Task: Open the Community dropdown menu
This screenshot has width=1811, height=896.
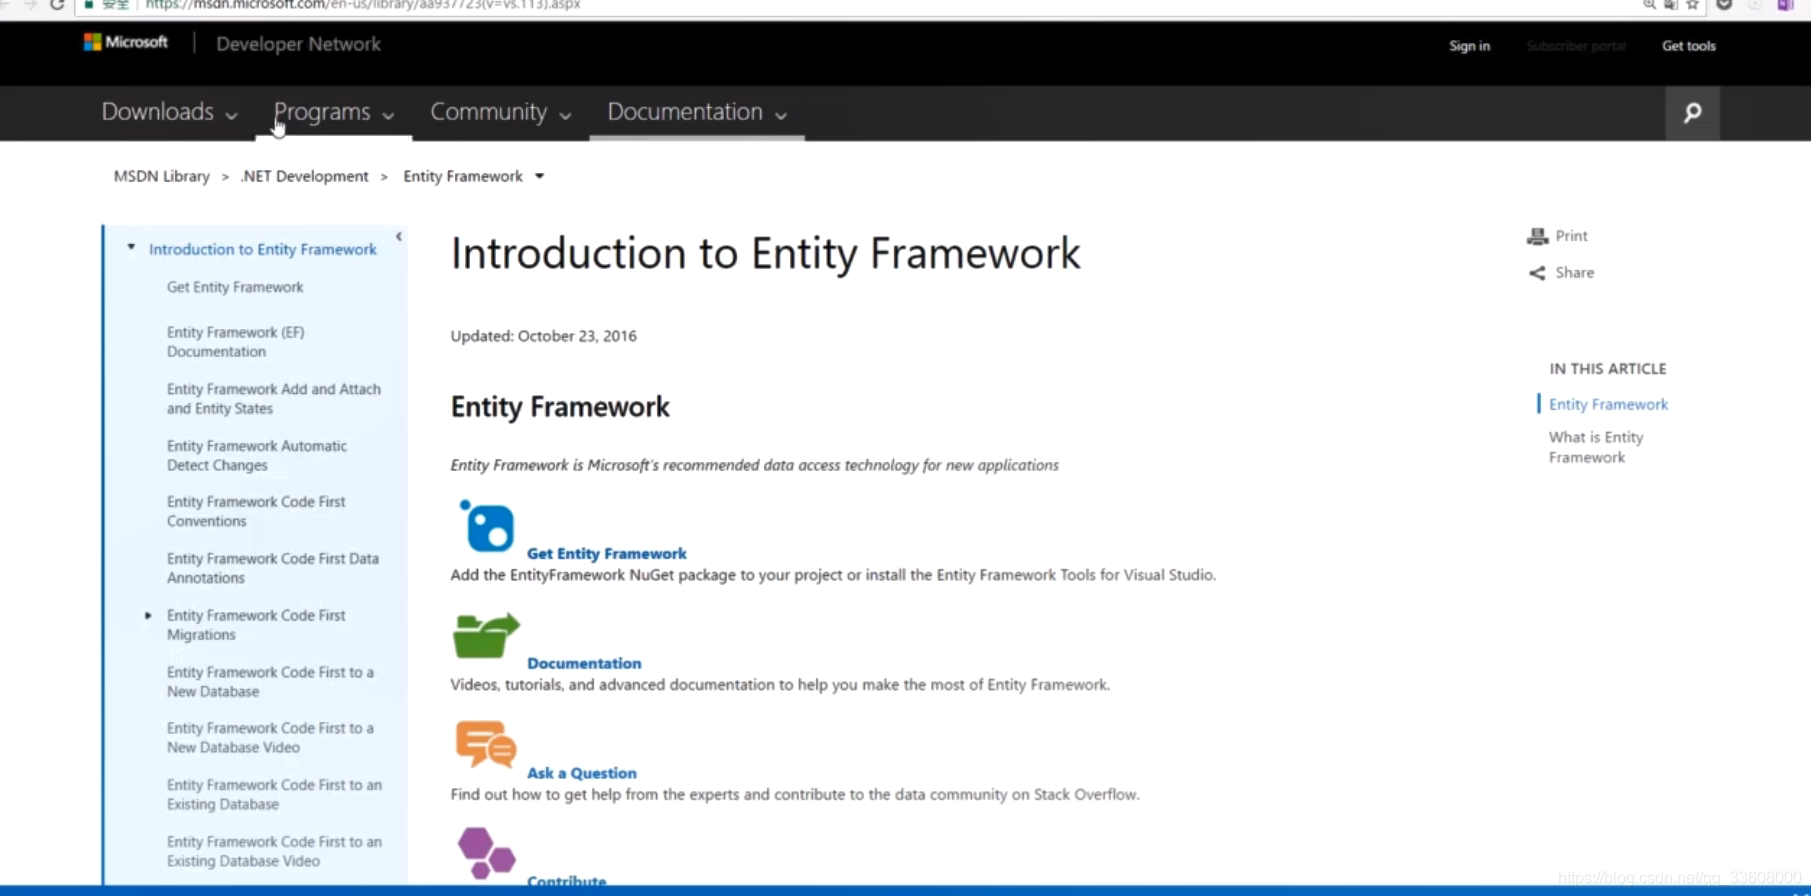Action: click(500, 112)
